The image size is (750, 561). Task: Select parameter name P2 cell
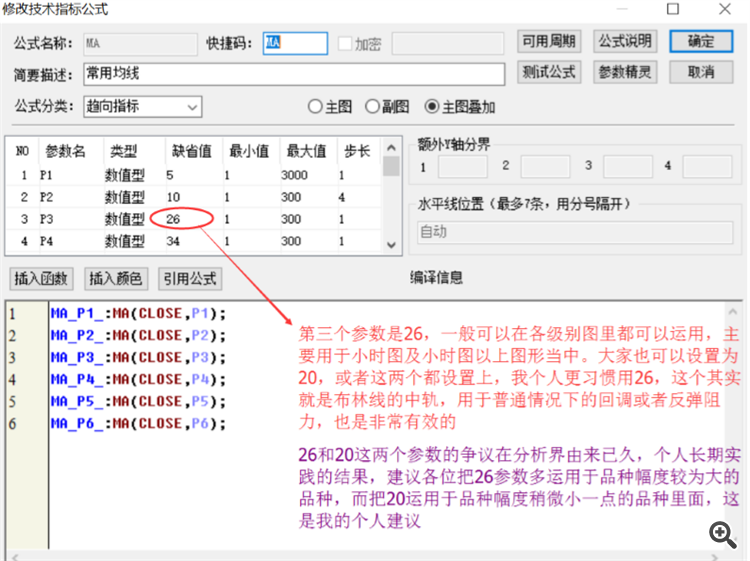click(46, 197)
